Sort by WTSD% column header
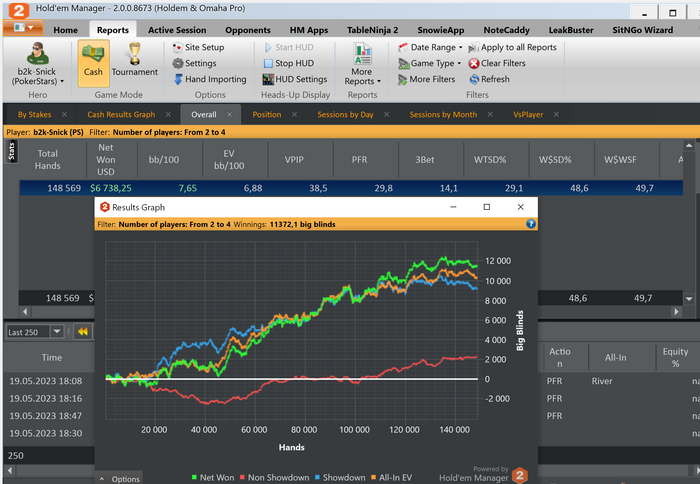Screen dimensions: 700x484 click(x=490, y=159)
